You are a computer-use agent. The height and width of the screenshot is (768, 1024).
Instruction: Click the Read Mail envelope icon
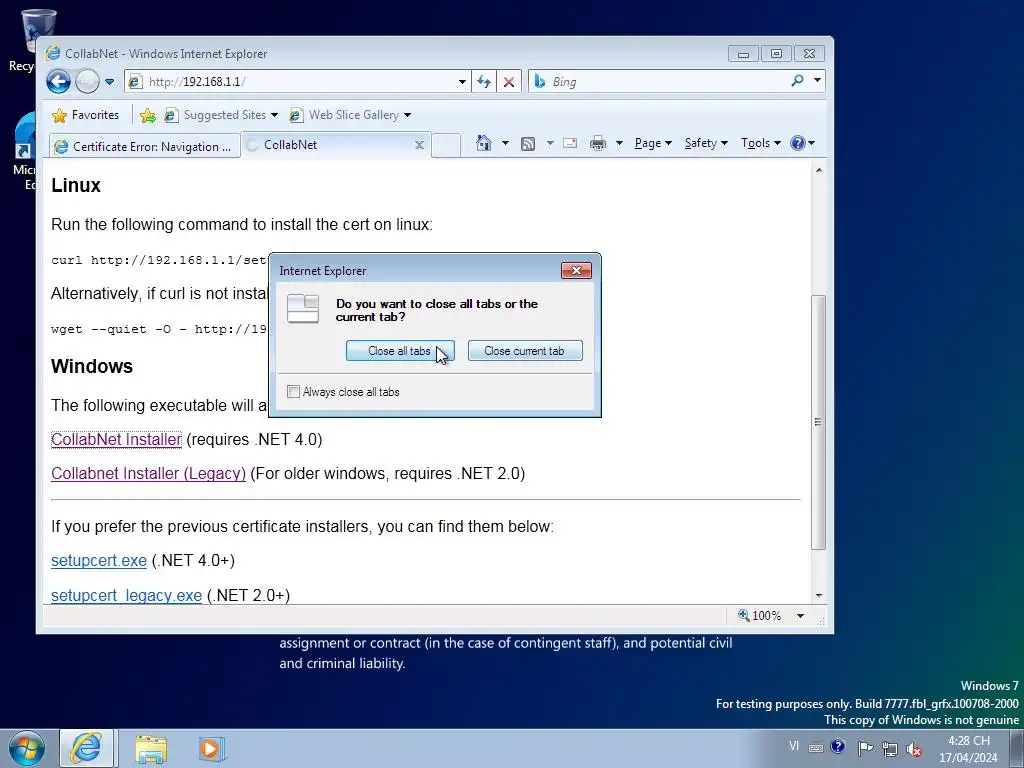pyautogui.click(x=569, y=143)
